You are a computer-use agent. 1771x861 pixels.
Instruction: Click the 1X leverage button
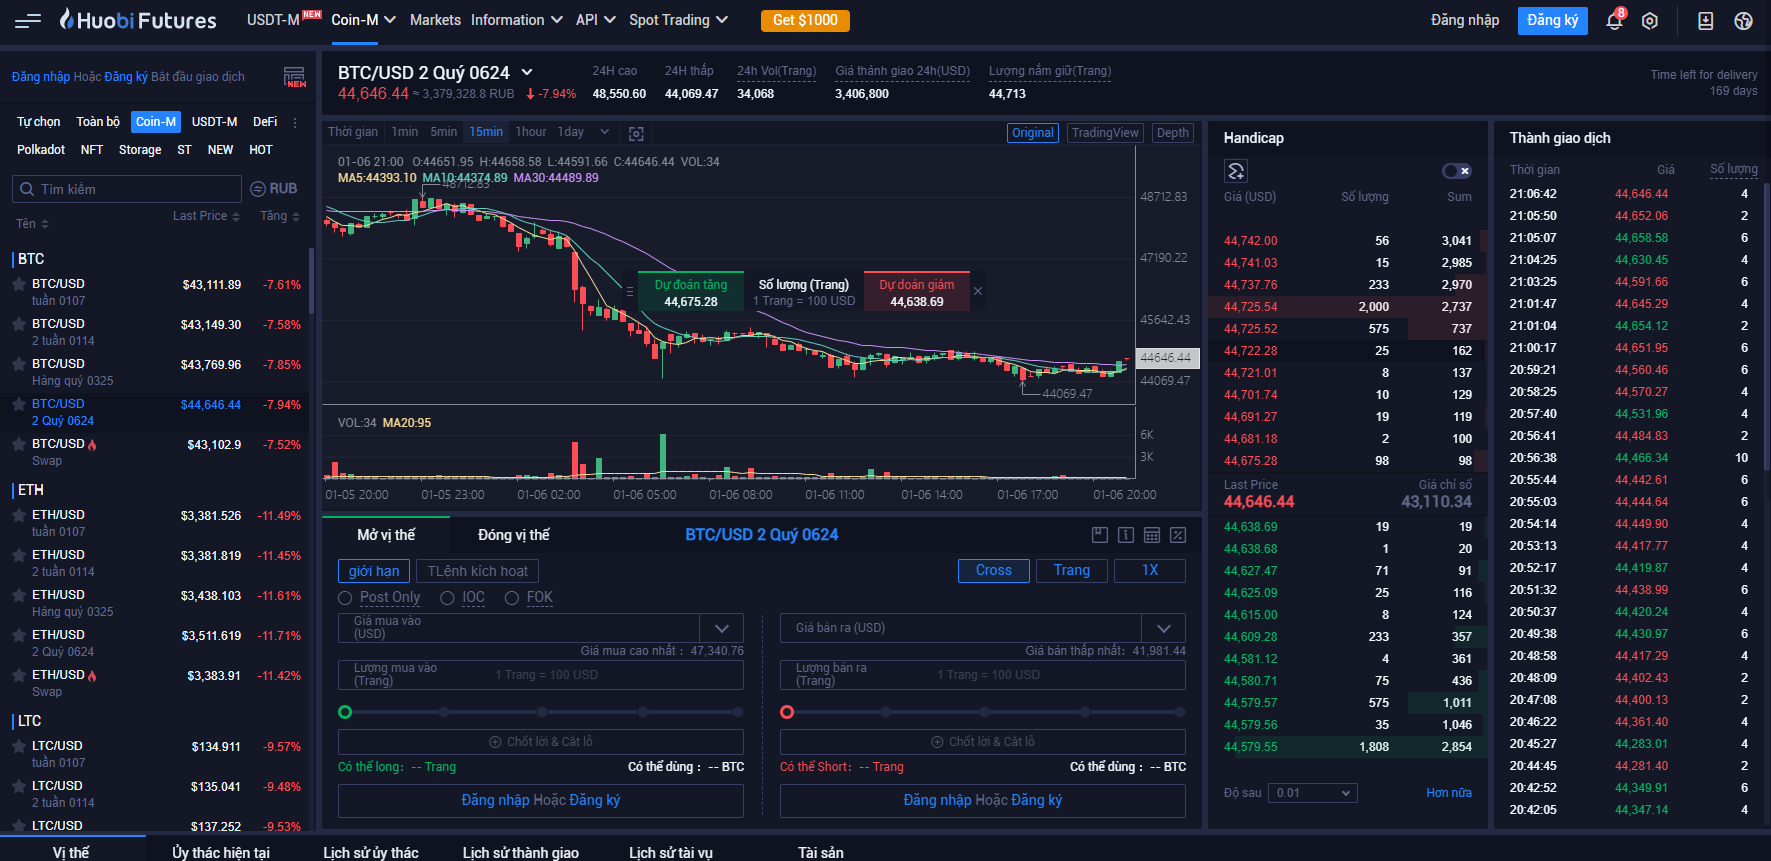click(1150, 570)
